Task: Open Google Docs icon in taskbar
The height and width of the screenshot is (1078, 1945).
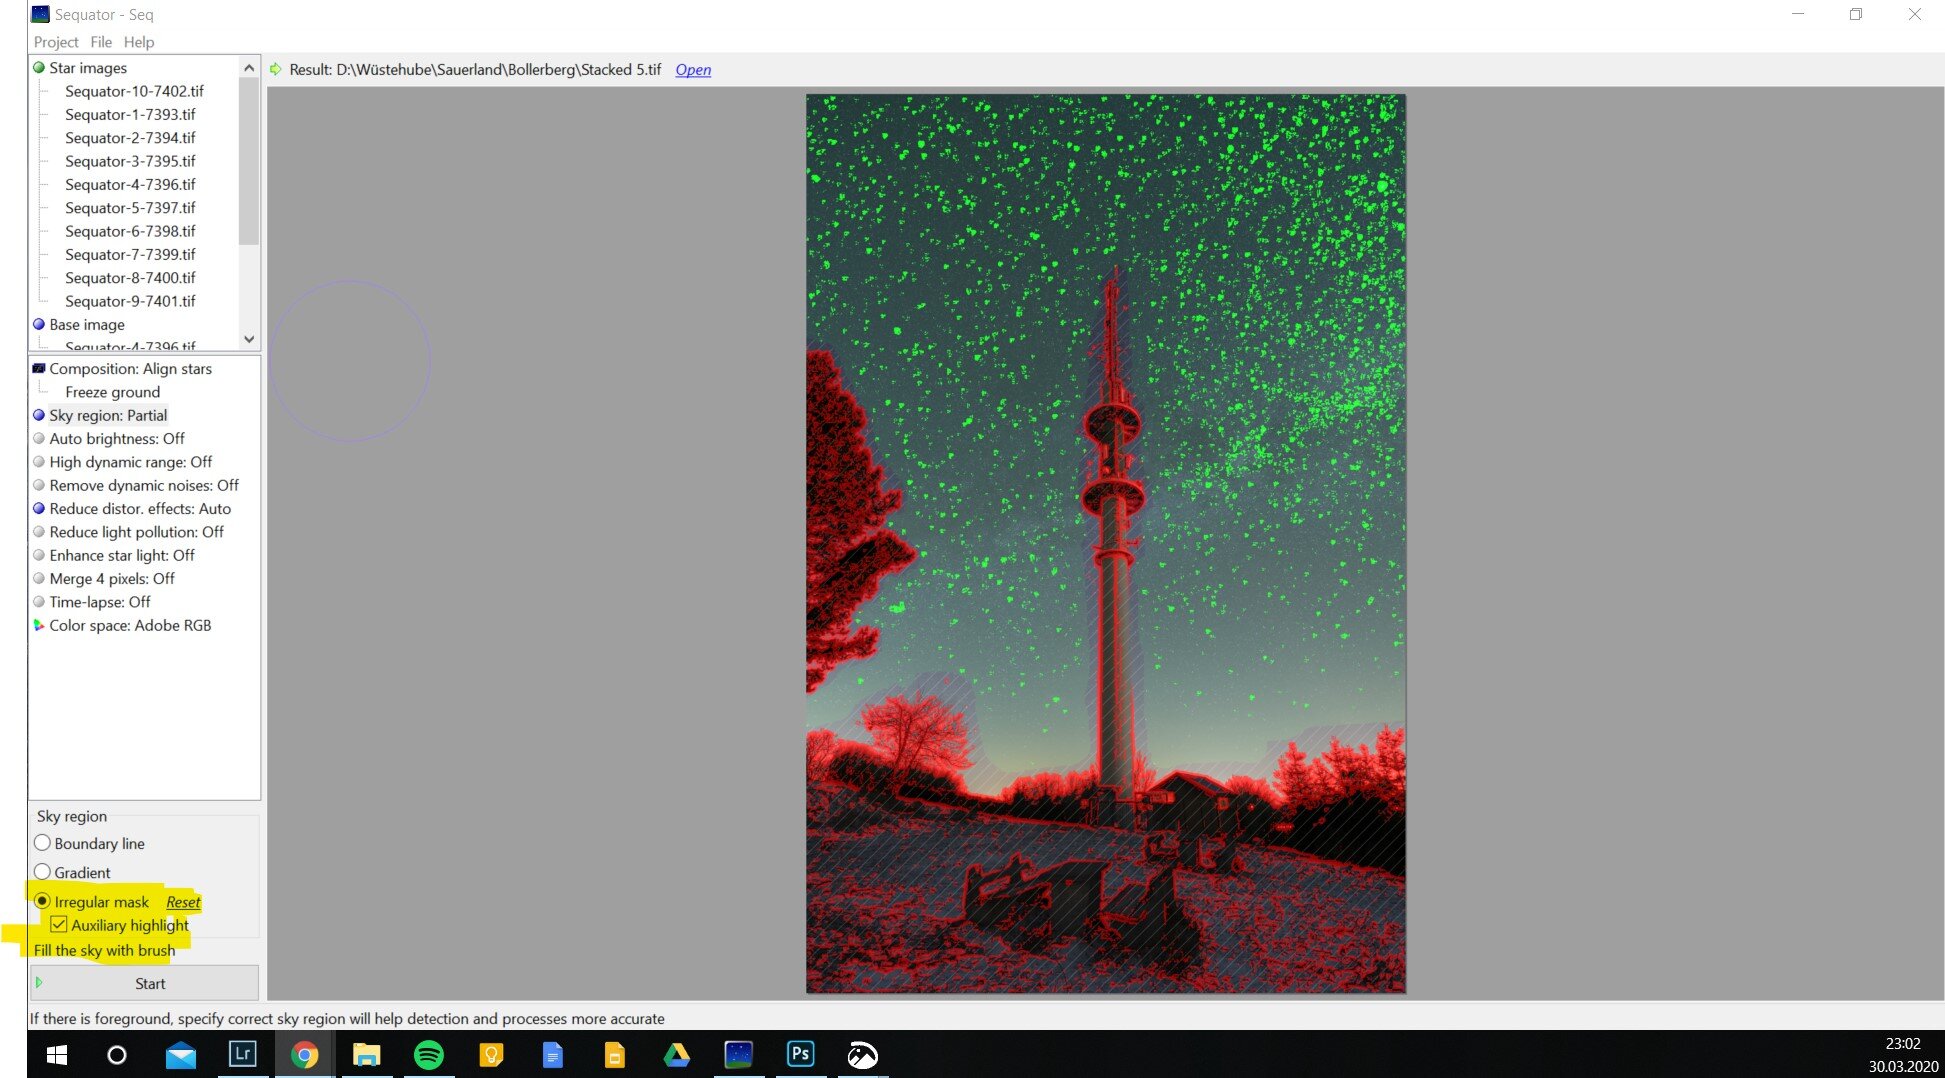Action: [553, 1055]
